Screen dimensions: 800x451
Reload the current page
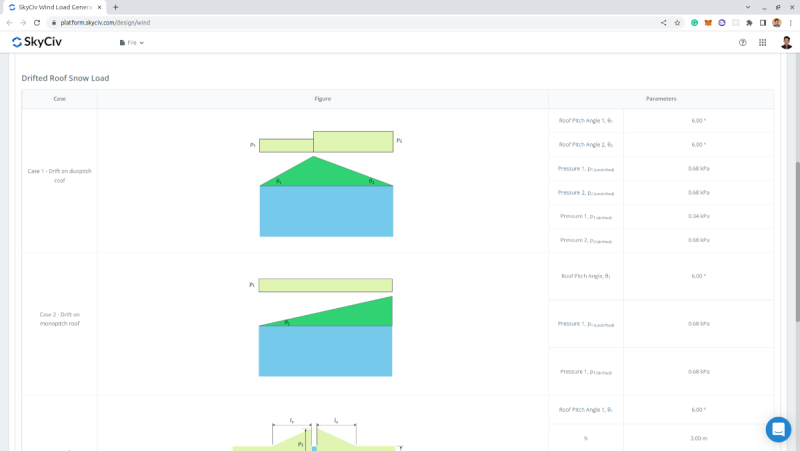[37, 22]
